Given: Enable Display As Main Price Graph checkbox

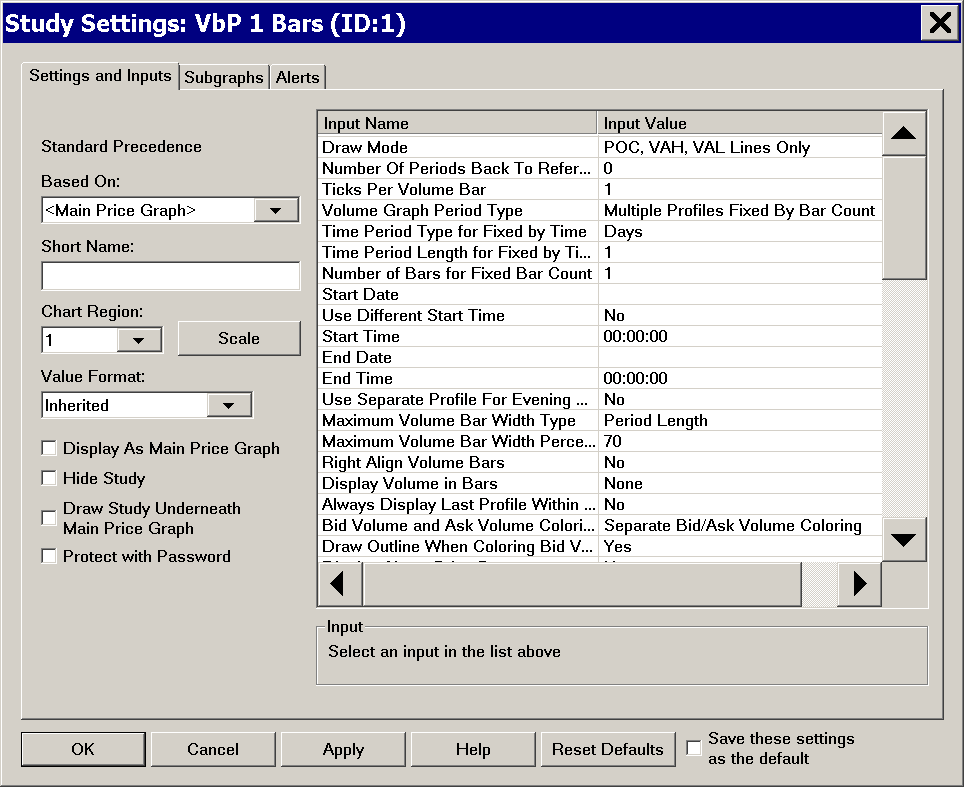Looking at the screenshot, I should point(49,449).
